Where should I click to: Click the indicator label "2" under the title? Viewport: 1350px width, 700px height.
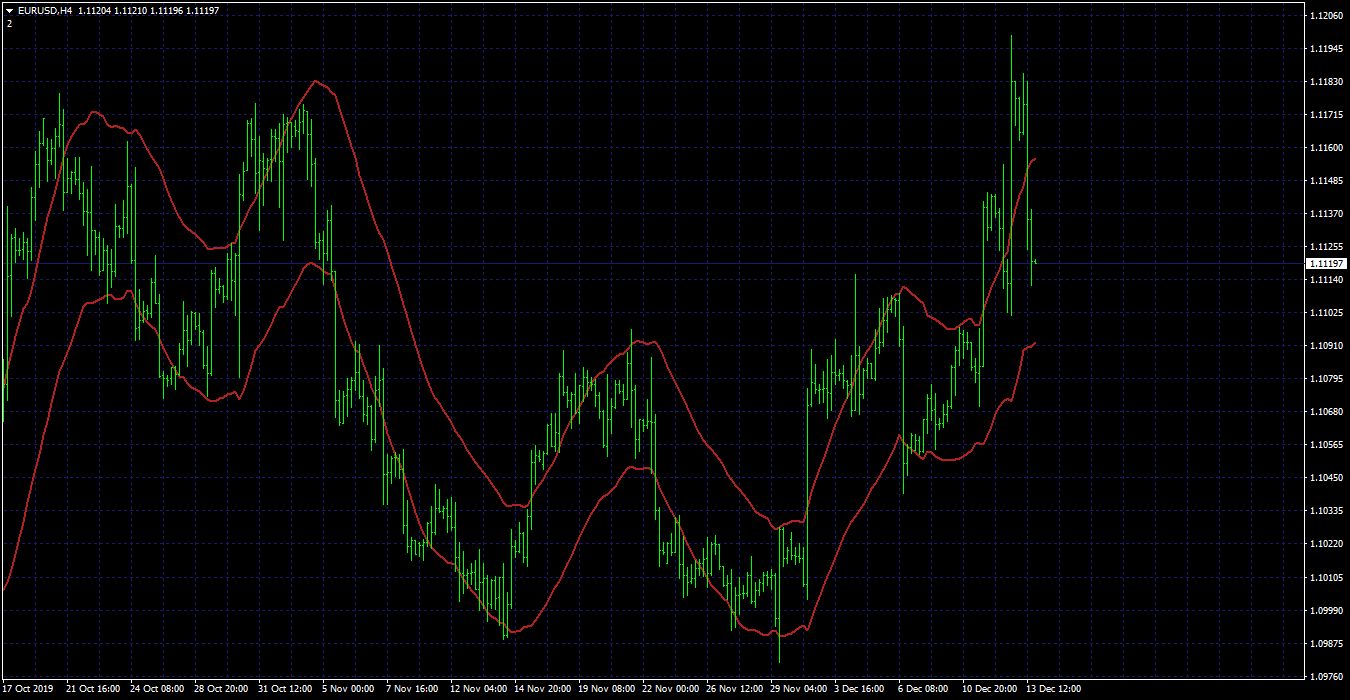pos(9,23)
